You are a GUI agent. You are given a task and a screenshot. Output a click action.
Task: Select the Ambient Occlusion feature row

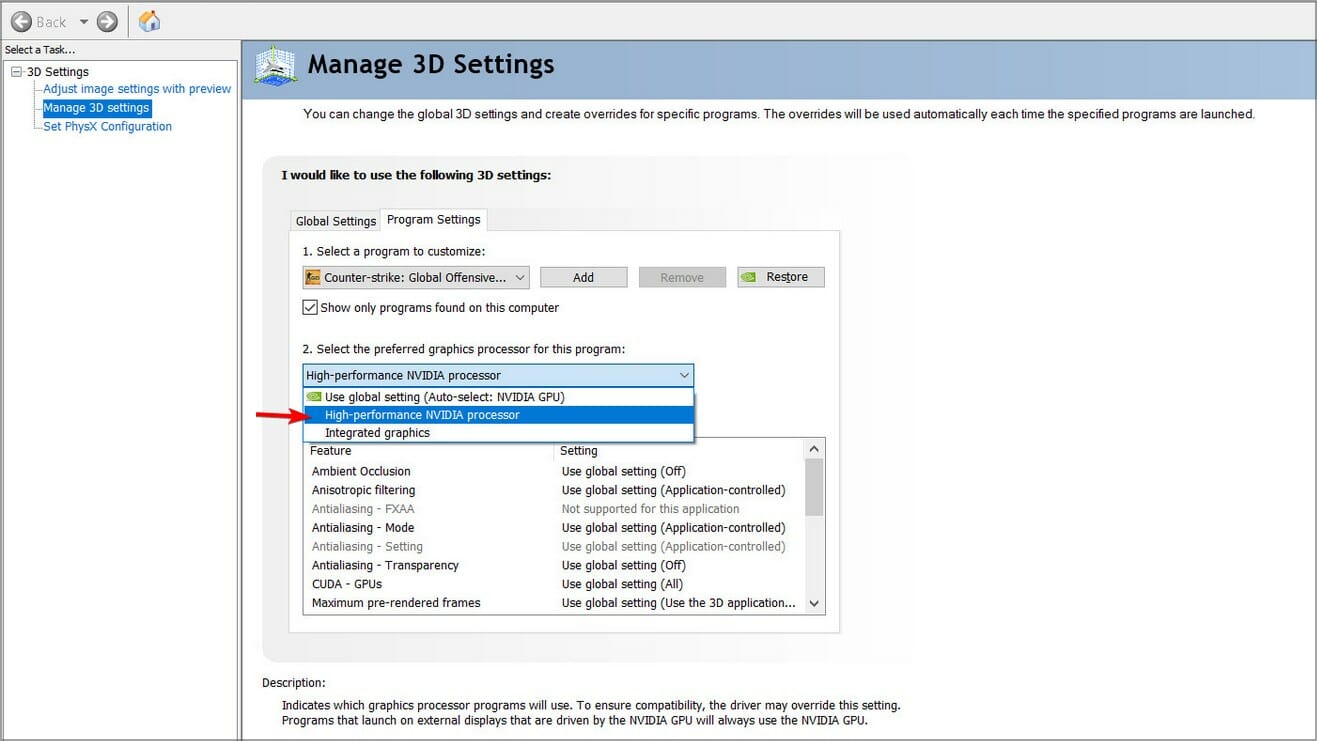tap(554, 471)
